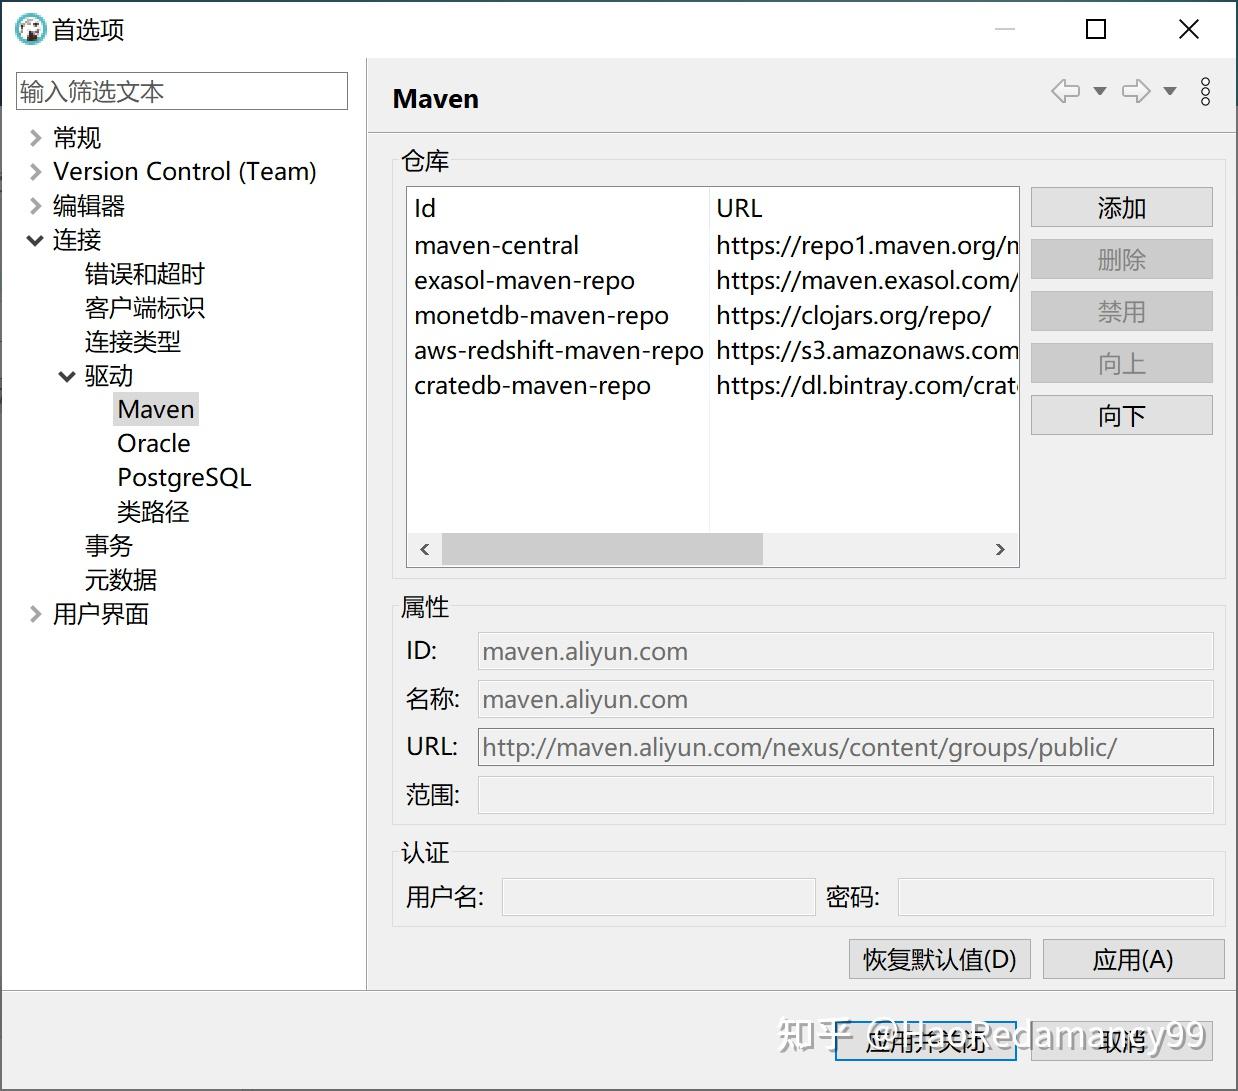Click the 取消 button

(x=1122, y=1041)
